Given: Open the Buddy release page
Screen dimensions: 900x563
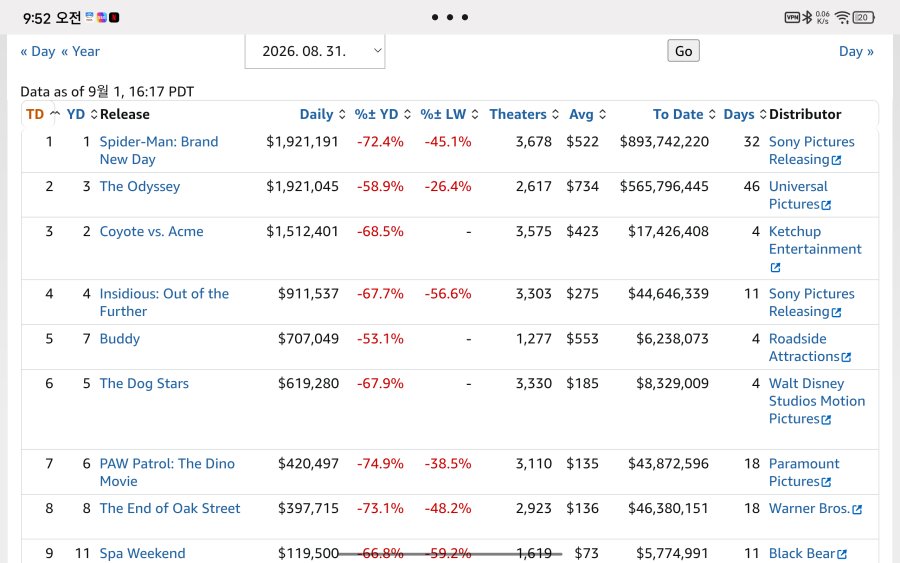Looking at the screenshot, I should pyautogui.click(x=119, y=339).
